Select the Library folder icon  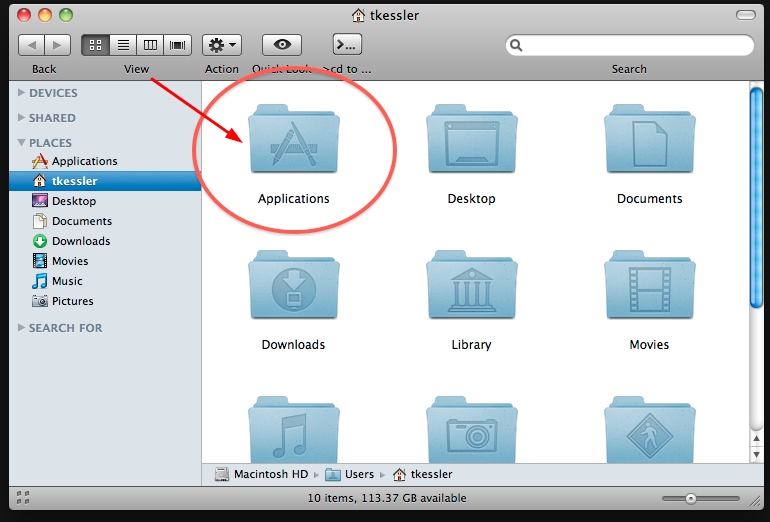pos(471,285)
